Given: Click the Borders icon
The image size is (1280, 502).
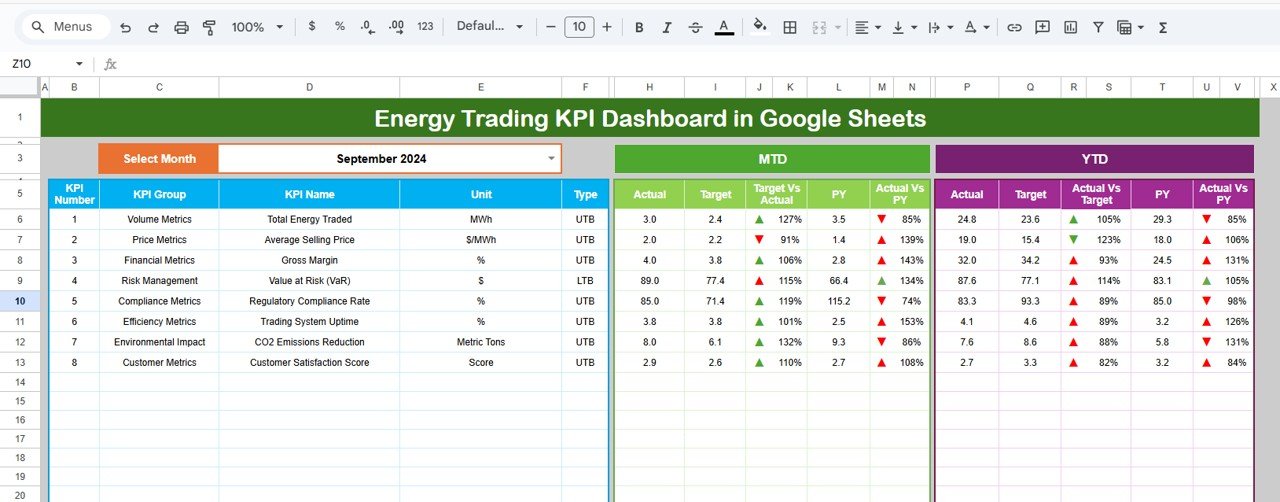Looking at the screenshot, I should [x=790, y=27].
